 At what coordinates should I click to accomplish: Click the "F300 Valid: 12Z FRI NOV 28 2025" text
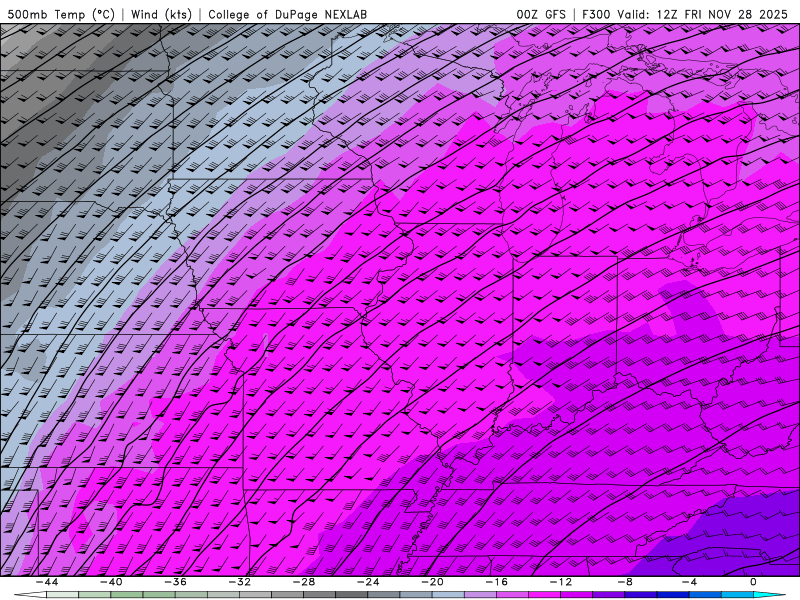coord(685,14)
